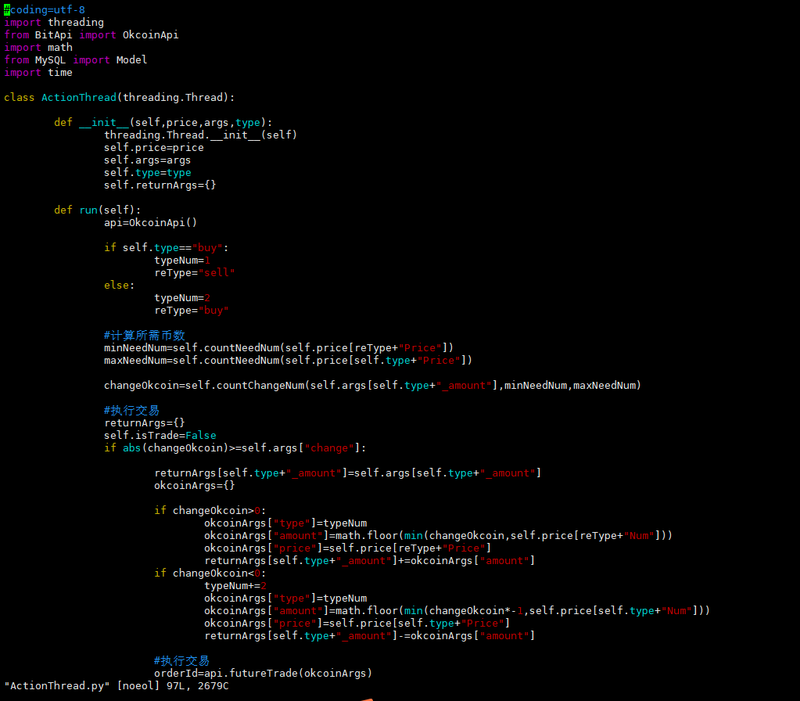Click second '#执行交易' comment above orderId
The width and height of the screenshot is (800, 701).
[x=182, y=661]
